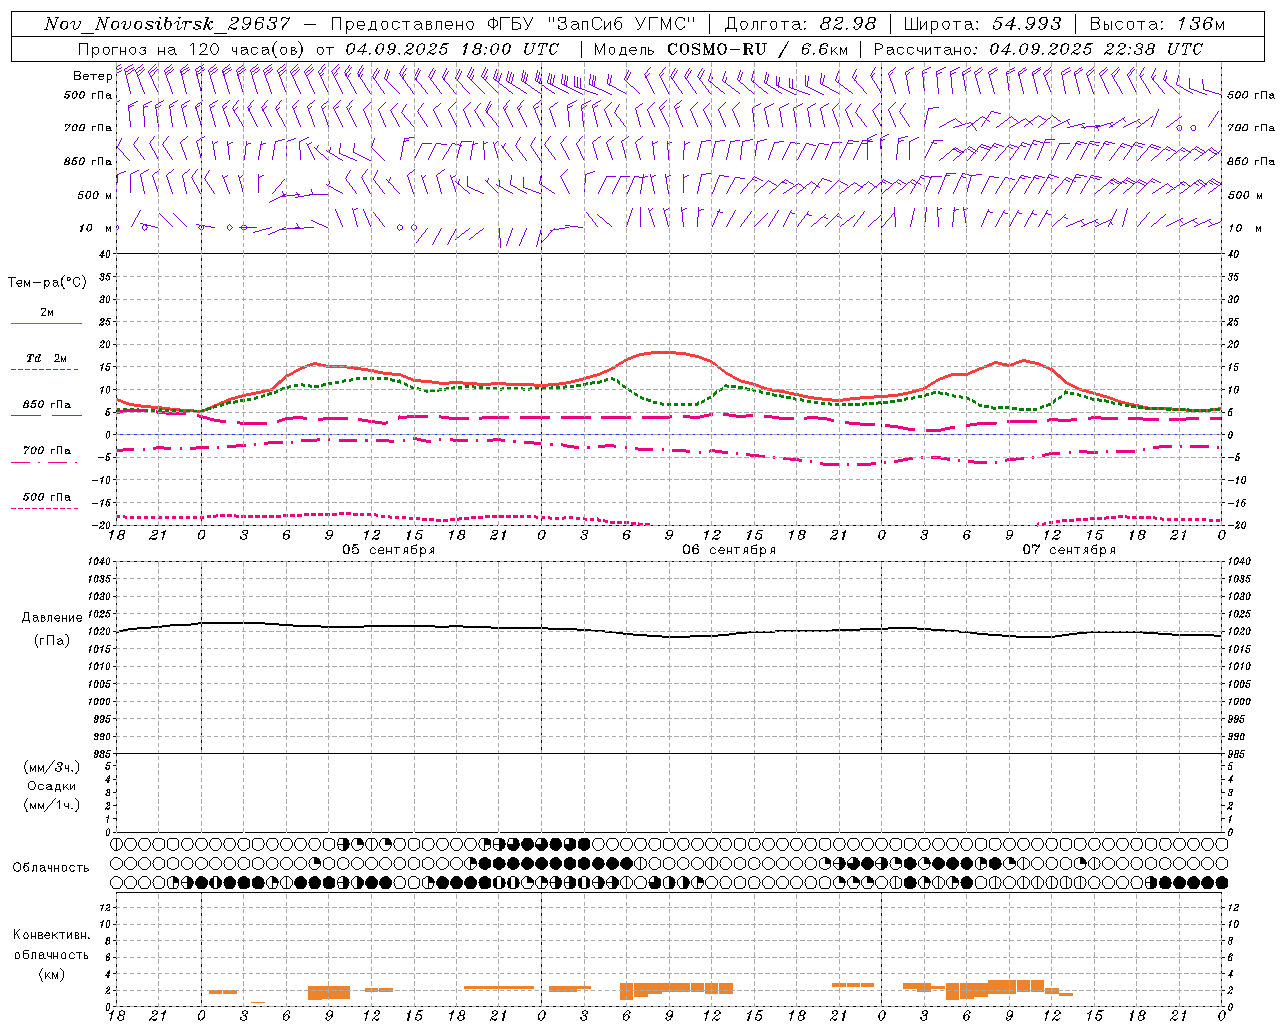This screenshot has width=1280, height=1024.
Task: Click the 850 гПа temperature legend line sample
Action: (46, 416)
